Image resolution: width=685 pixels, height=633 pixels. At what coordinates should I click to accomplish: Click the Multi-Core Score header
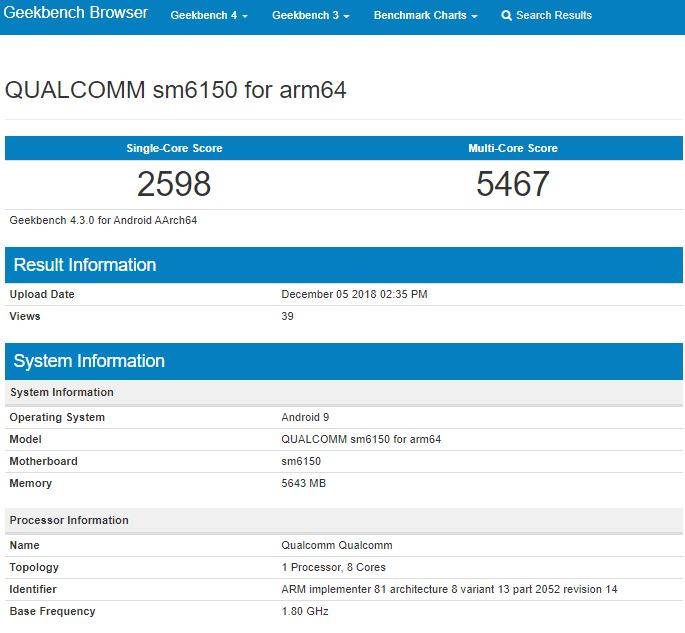(513, 148)
